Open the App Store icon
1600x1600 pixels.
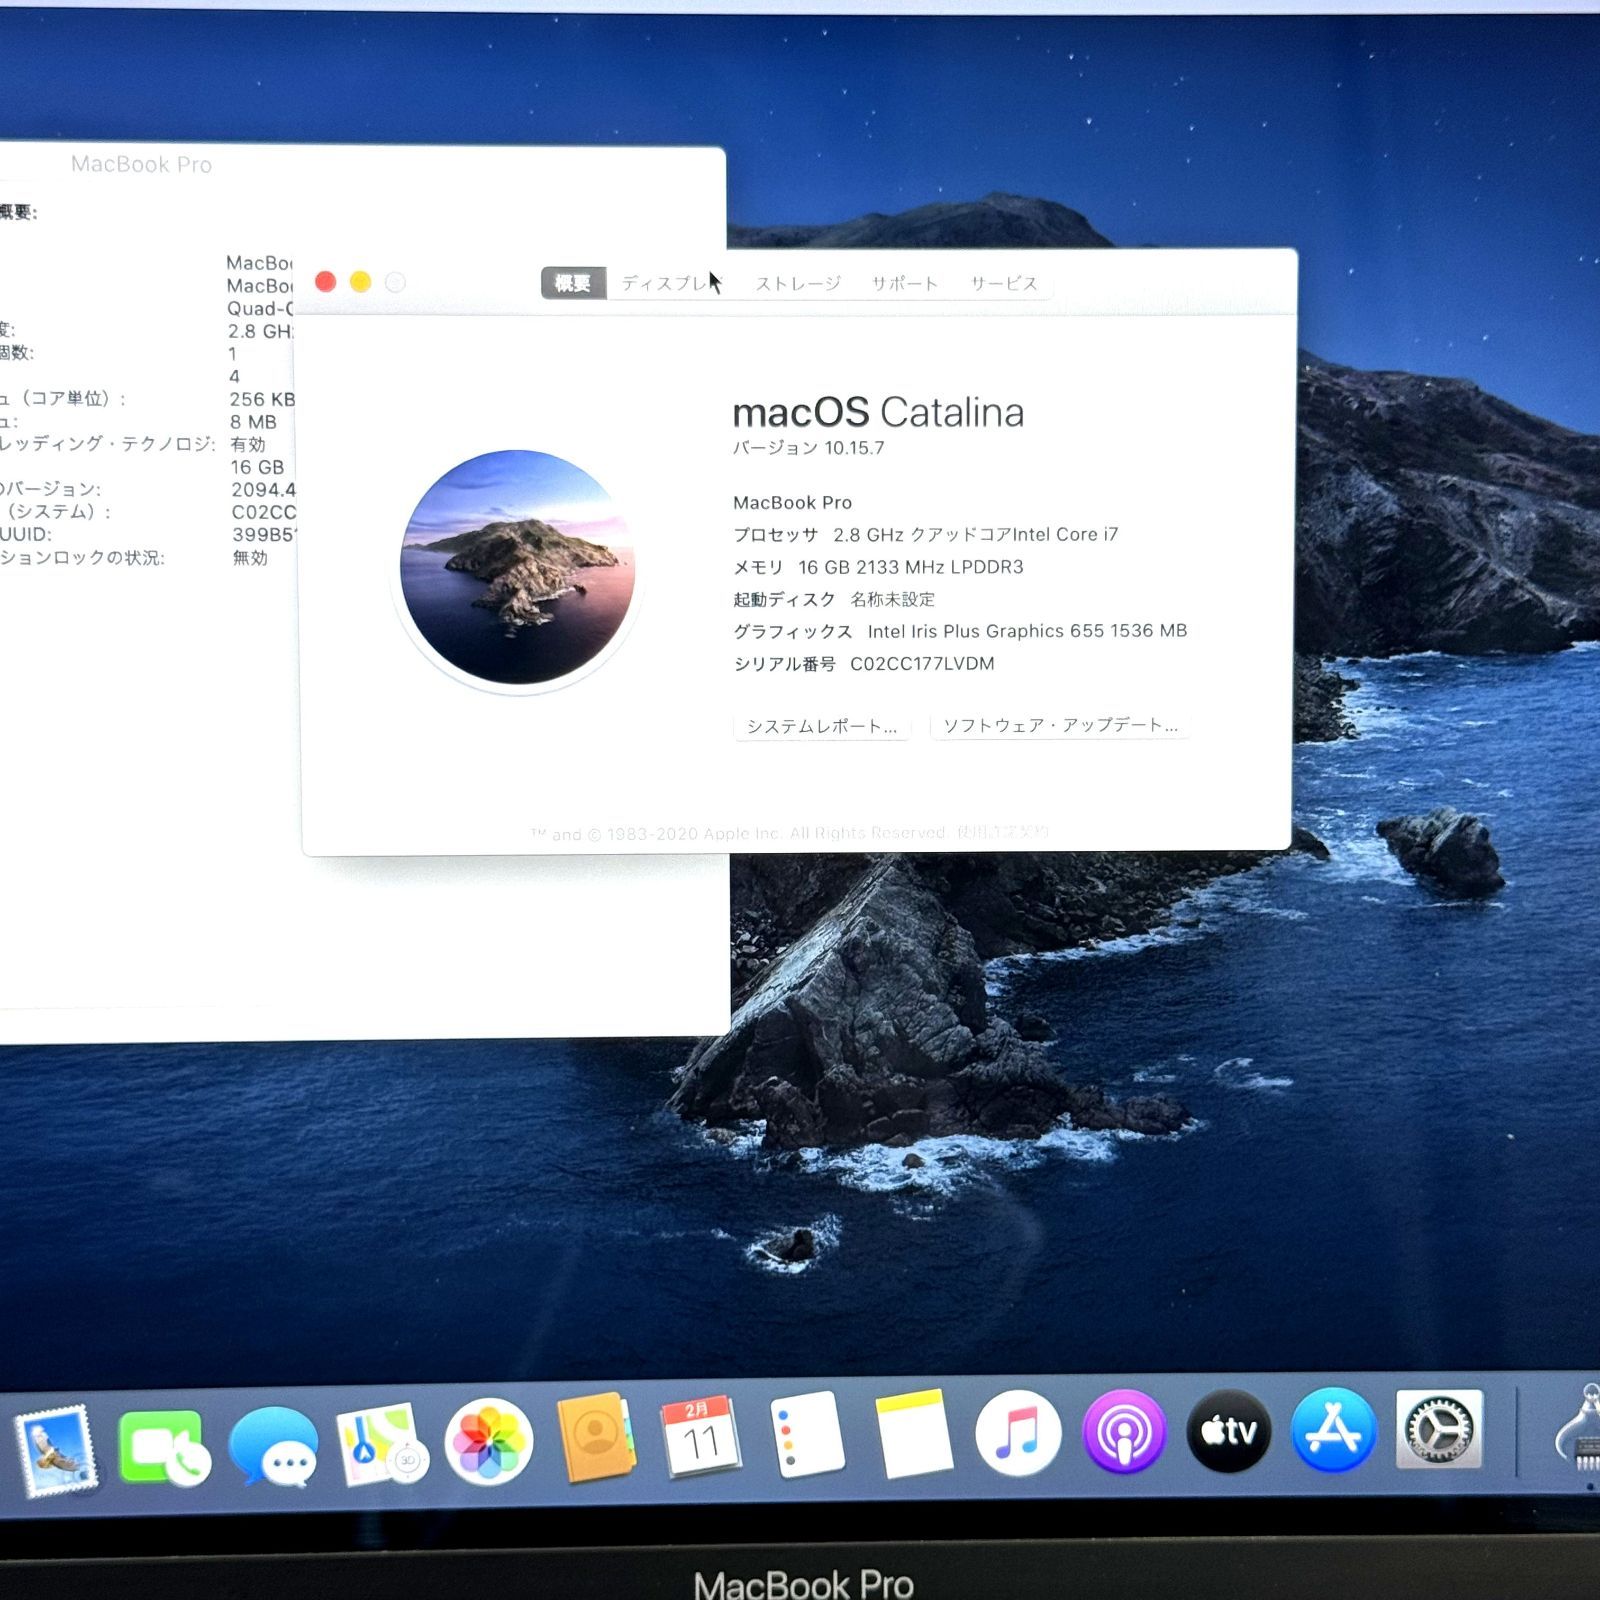(x=1333, y=1430)
